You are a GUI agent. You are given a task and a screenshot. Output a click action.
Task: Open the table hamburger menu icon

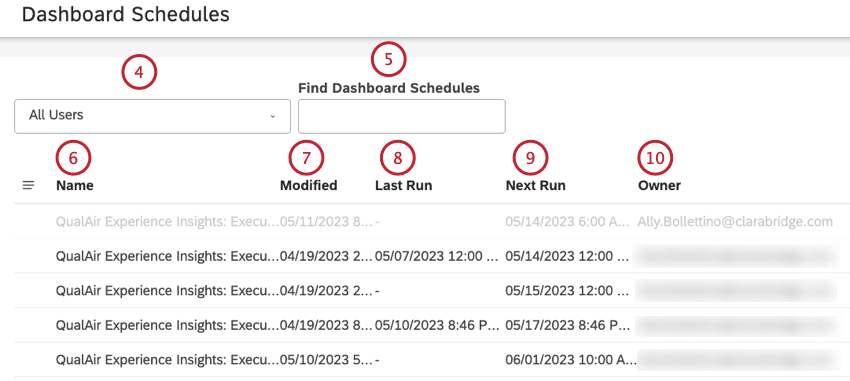[x=28, y=185]
